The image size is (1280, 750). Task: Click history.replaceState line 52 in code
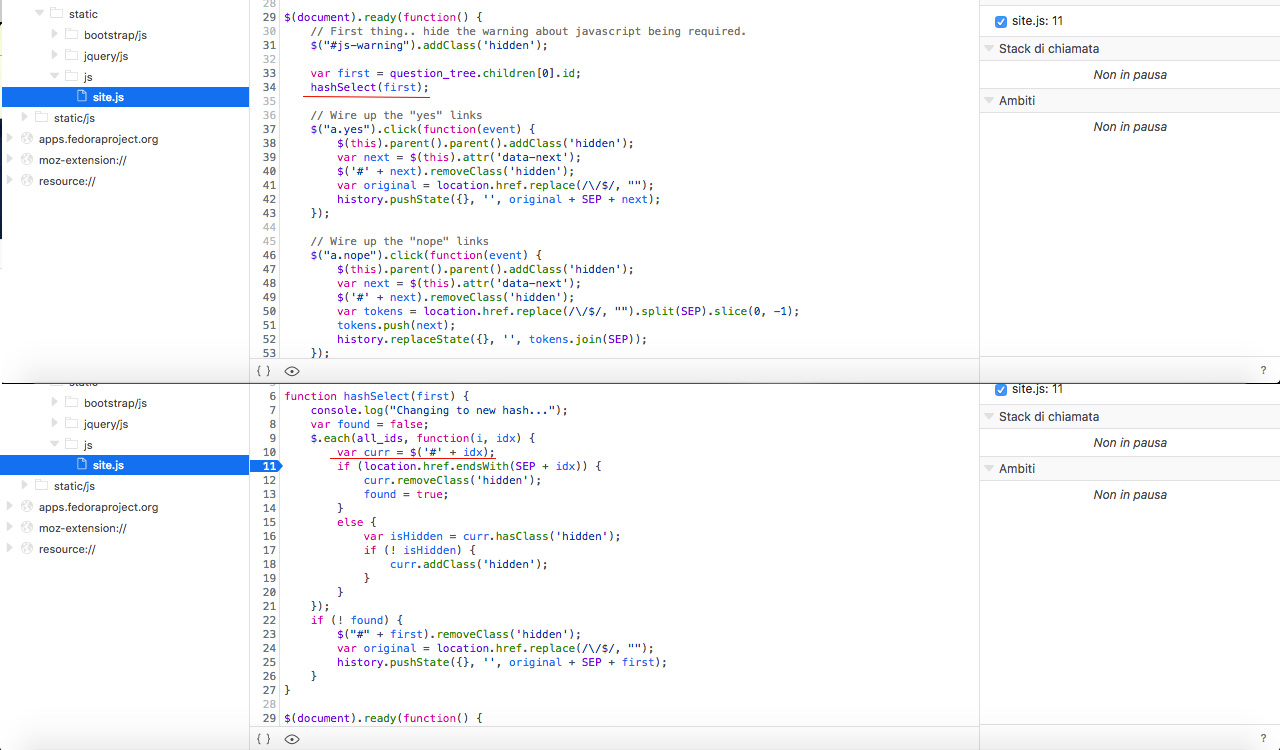click(x=492, y=340)
